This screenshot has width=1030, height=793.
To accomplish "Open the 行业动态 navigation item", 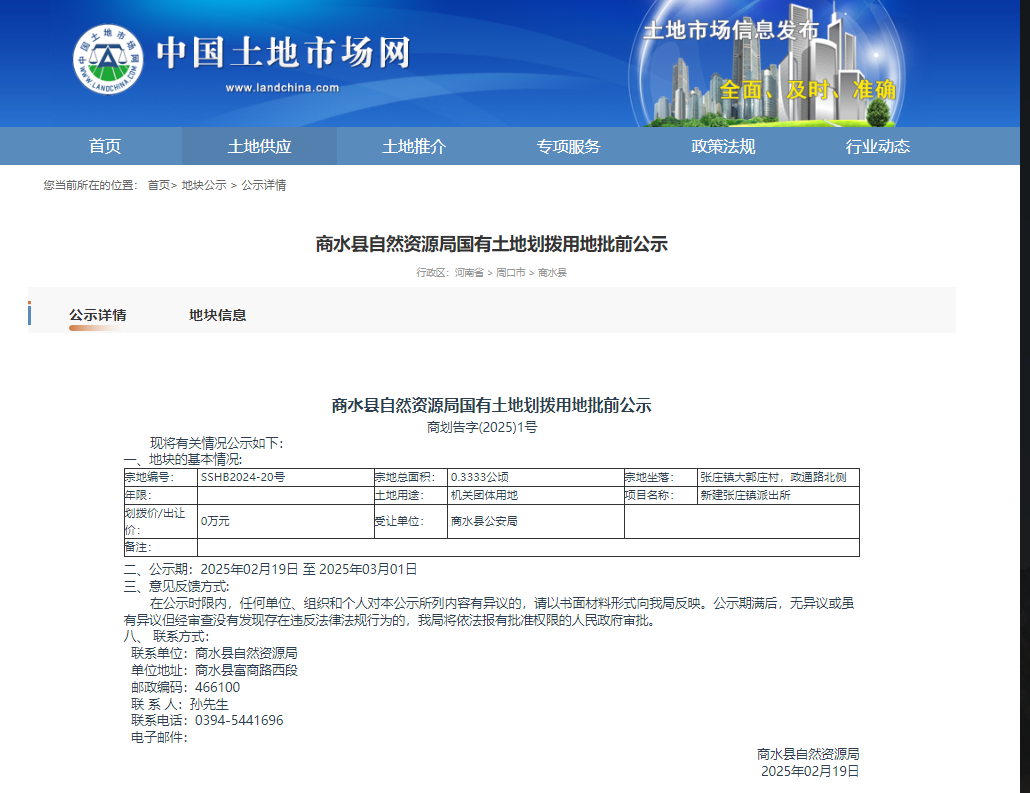I will point(877,146).
